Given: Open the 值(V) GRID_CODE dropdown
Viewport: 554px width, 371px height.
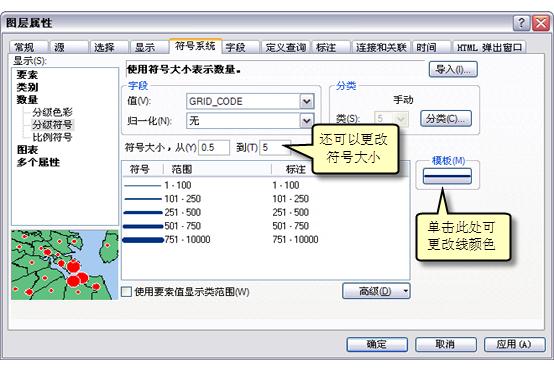Looking at the screenshot, I should click(307, 102).
